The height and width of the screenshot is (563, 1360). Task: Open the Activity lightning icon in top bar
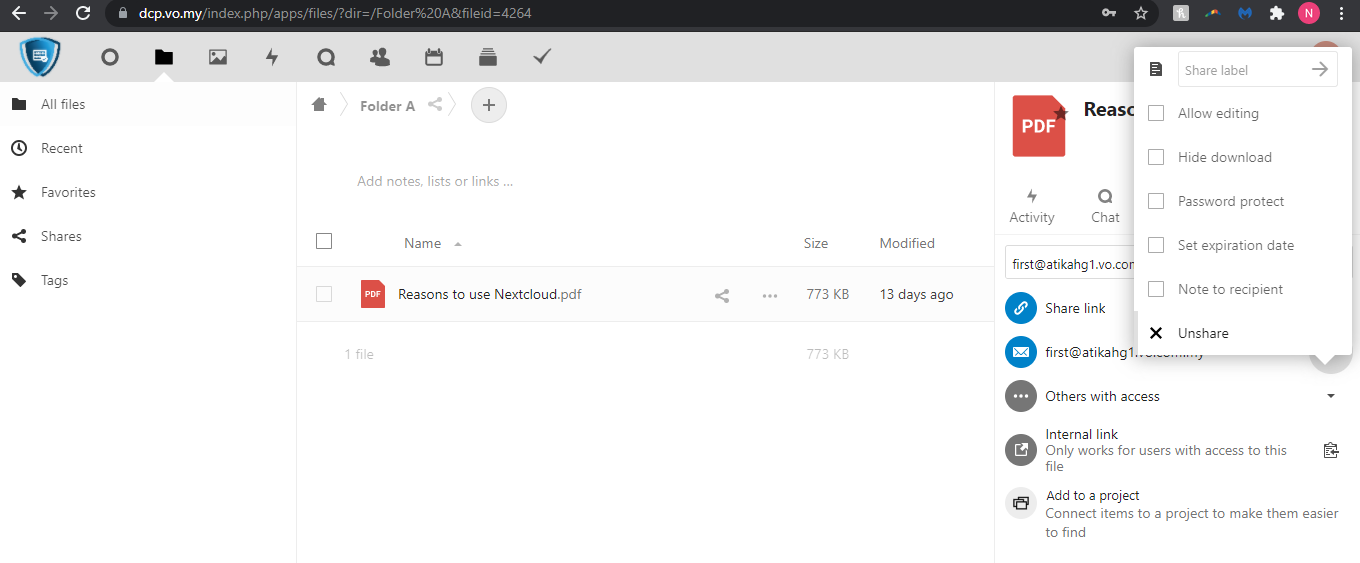pos(272,57)
